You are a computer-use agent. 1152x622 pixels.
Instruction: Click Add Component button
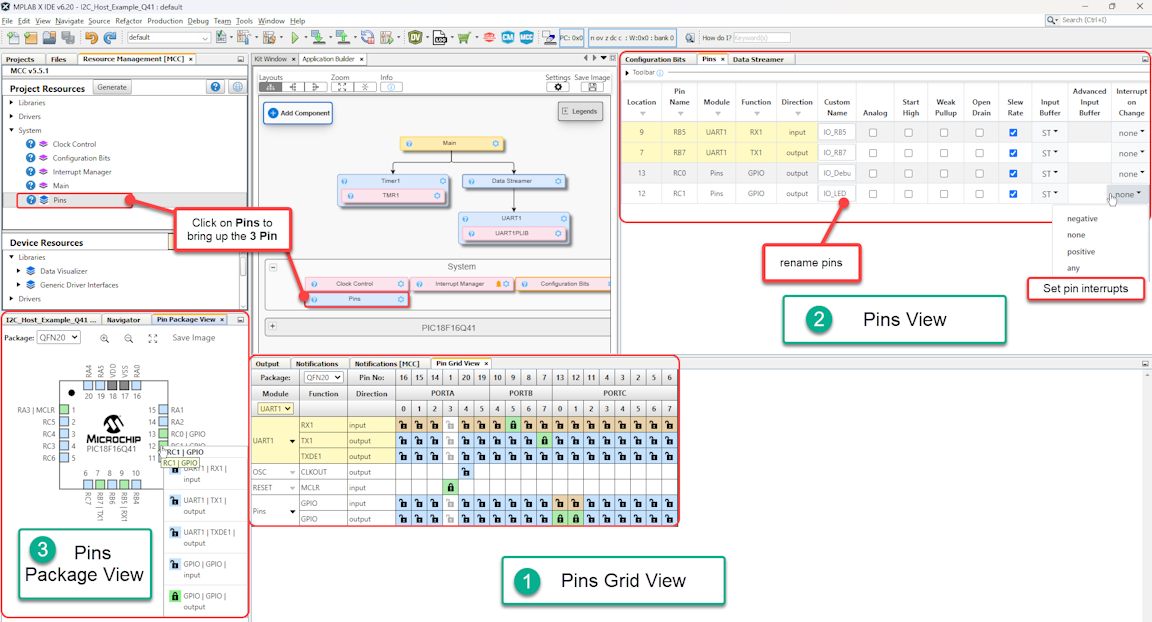[x=298, y=113]
